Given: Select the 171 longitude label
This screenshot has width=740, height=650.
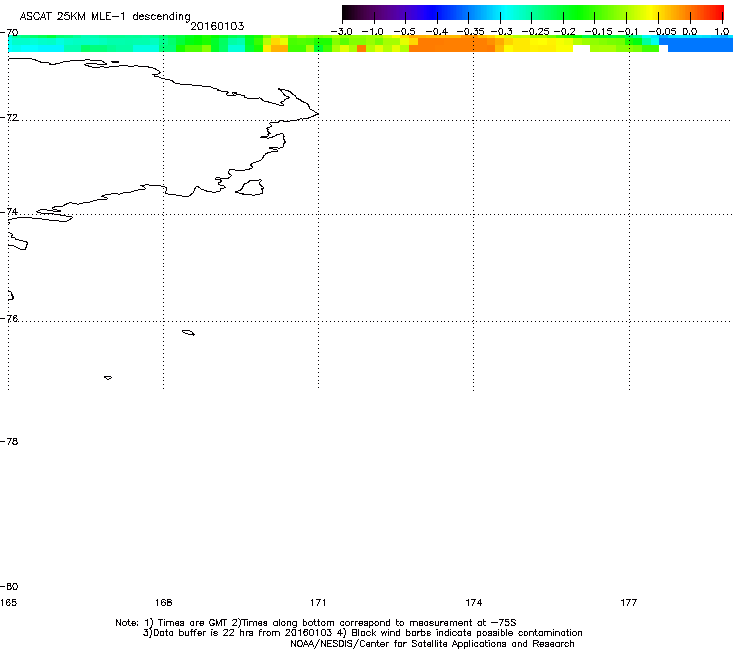Looking at the screenshot, I should [318, 602].
